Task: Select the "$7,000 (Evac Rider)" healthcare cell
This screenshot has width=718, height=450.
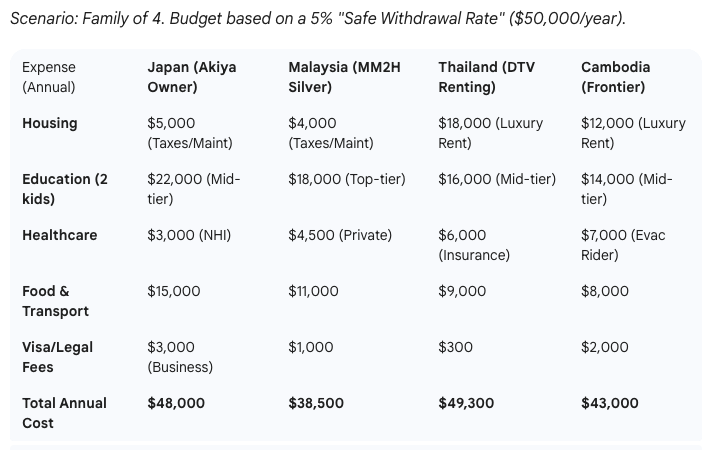Action: click(x=622, y=245)
